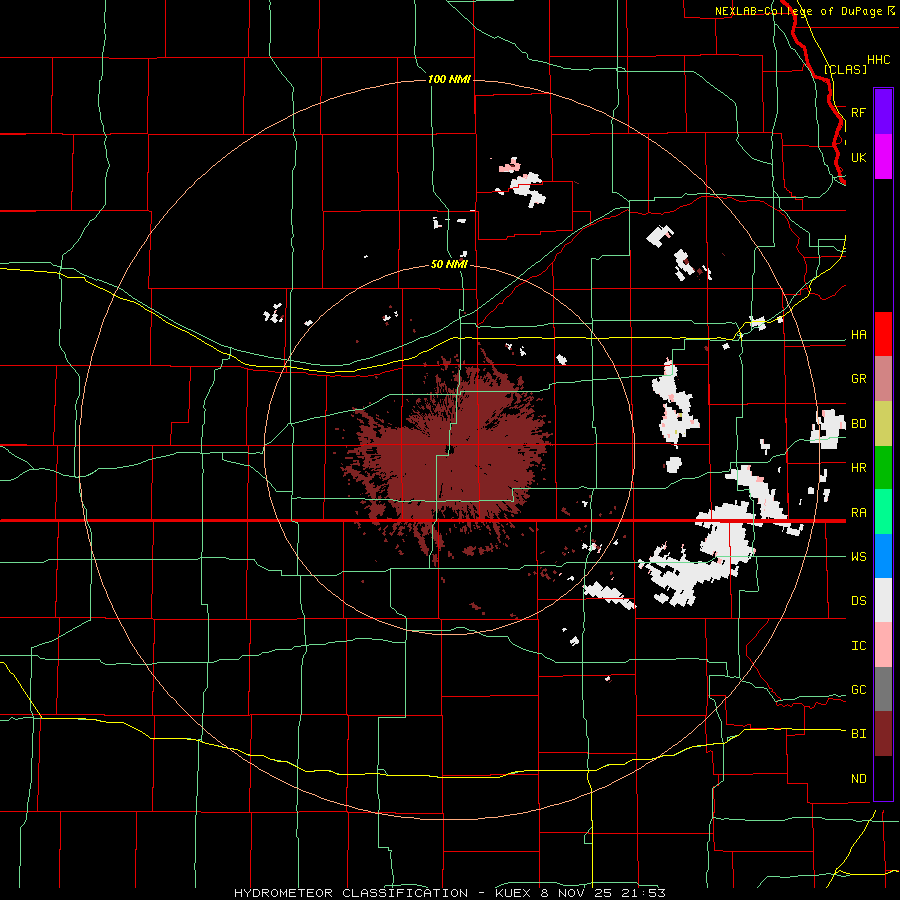The height and width of the screenshot is (900, 900).
Task: Click the BD legend label
Action: coord(858,424)
